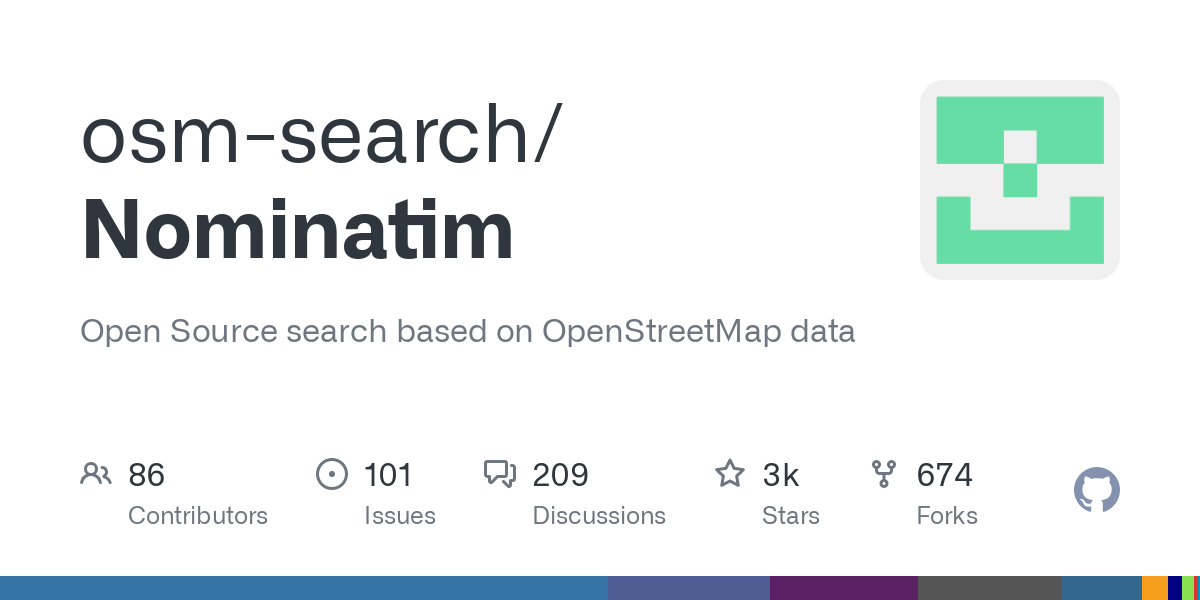Click the contributors people icon

point(96,474)
